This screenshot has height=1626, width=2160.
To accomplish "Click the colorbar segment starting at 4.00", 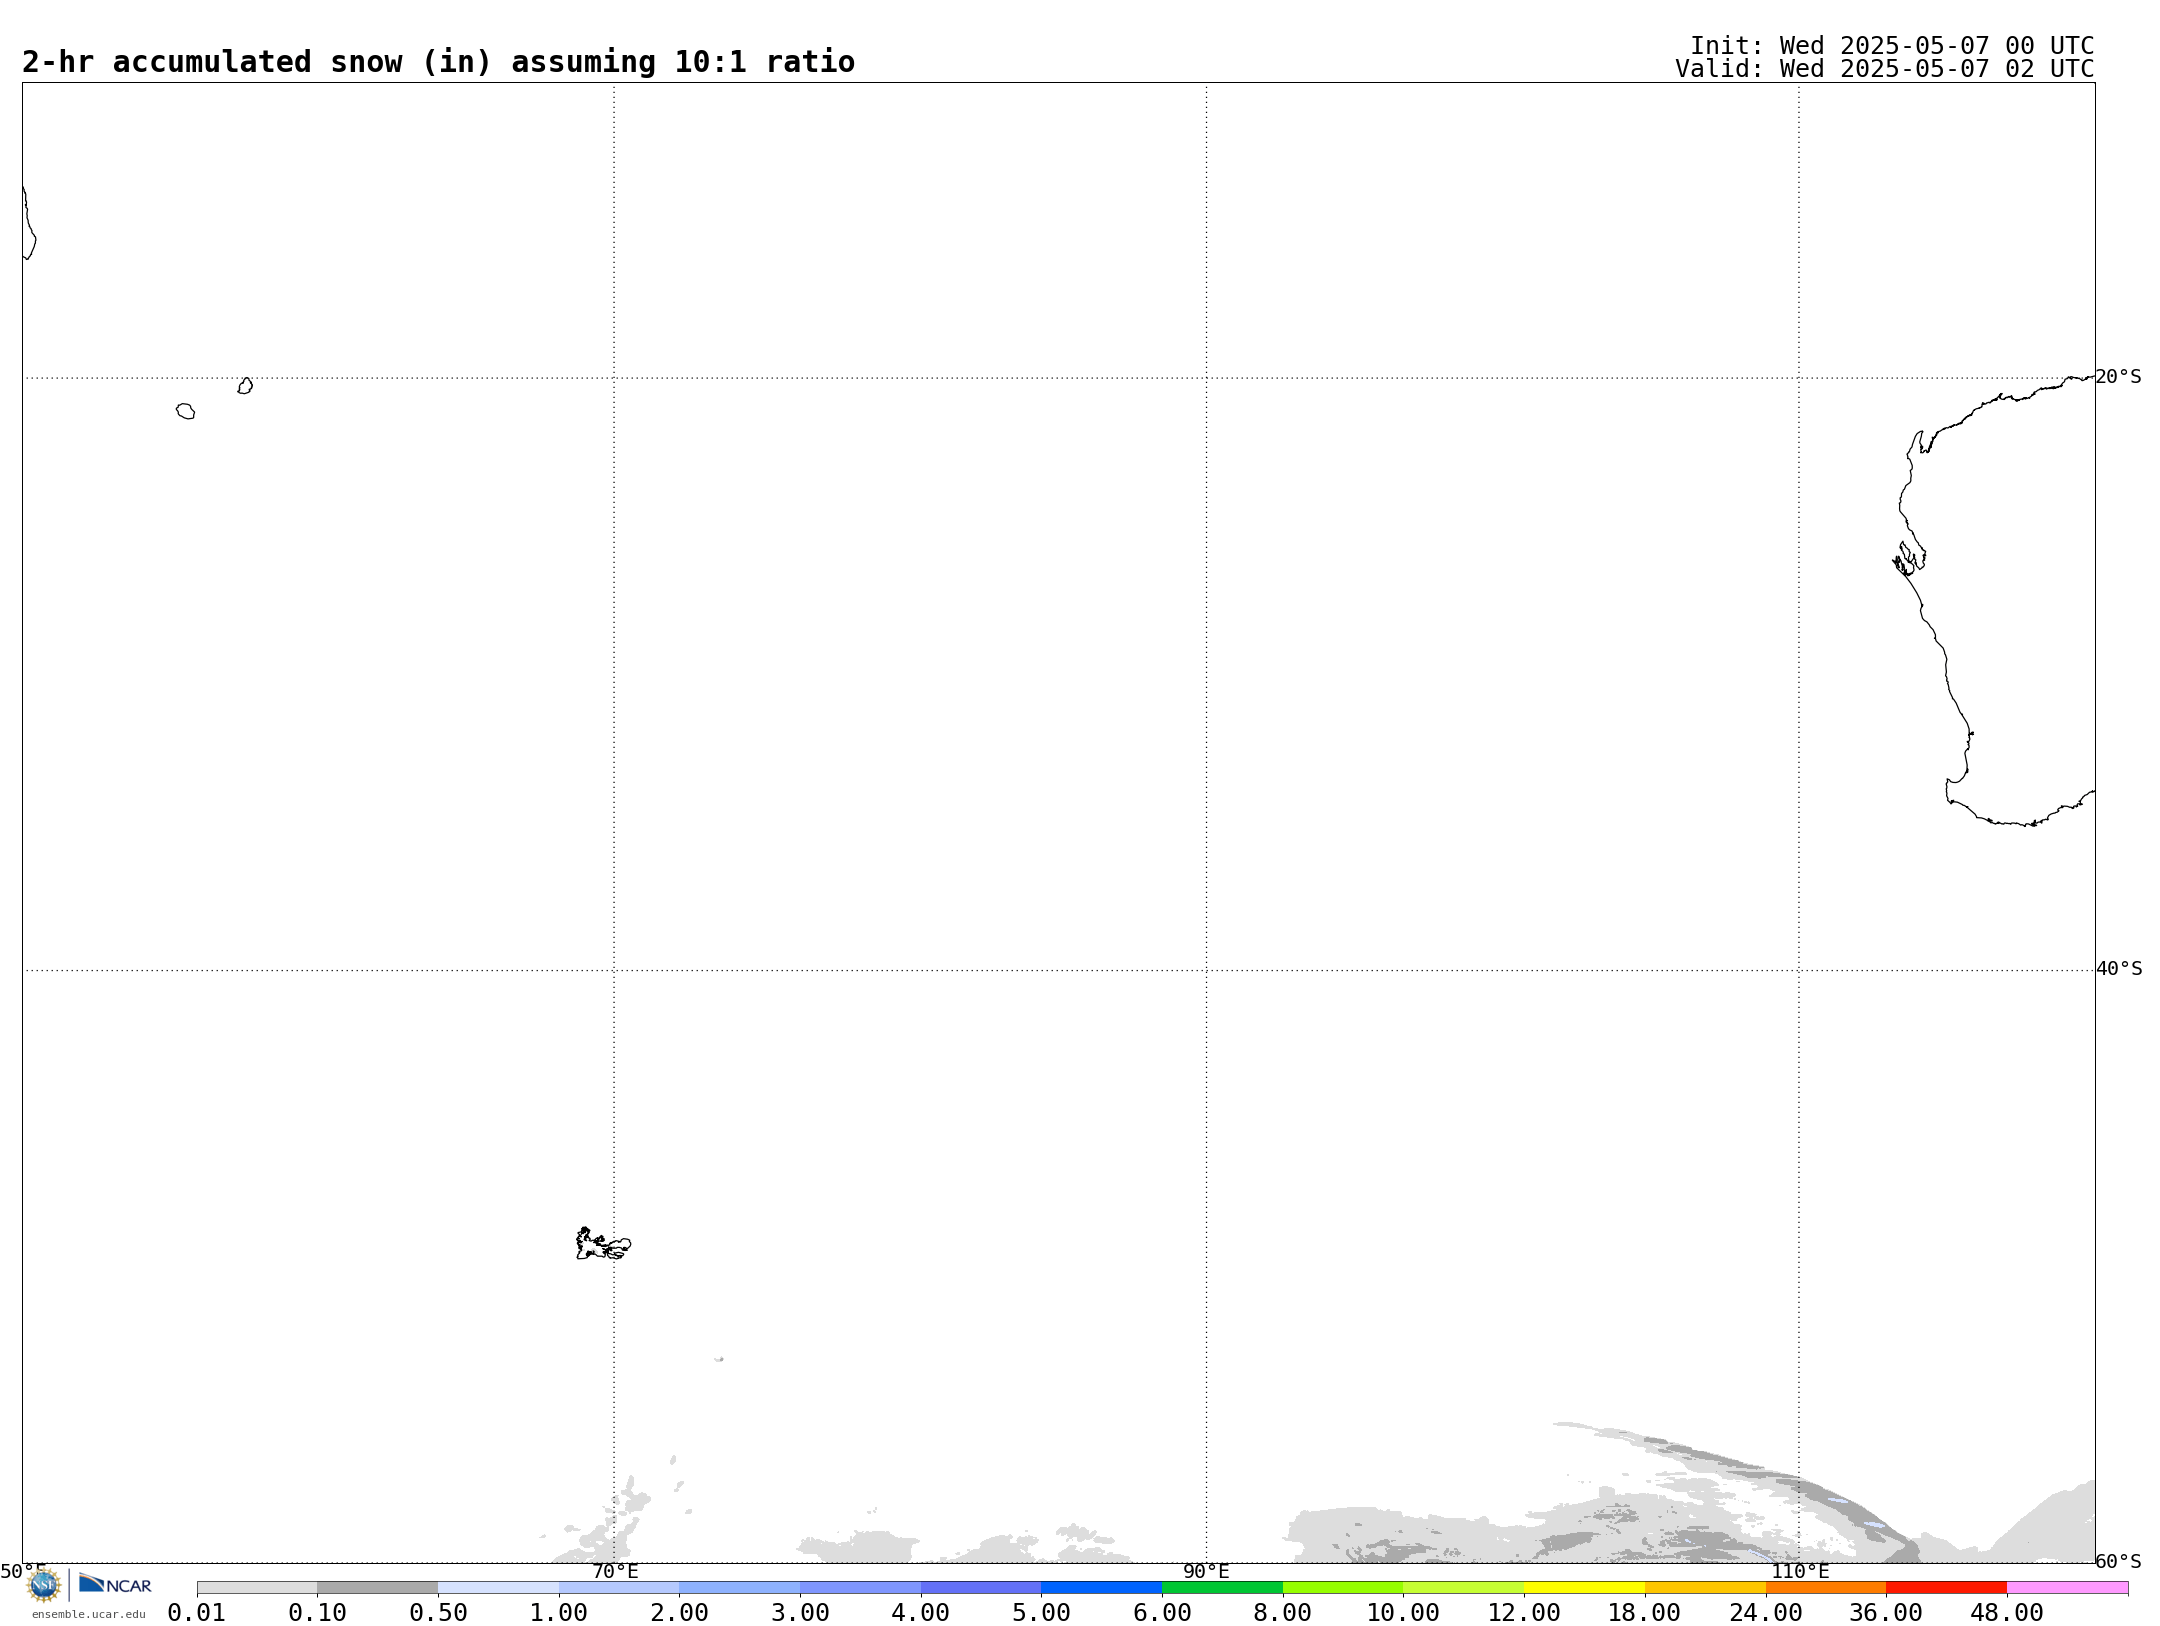I will coord(981,1588).
